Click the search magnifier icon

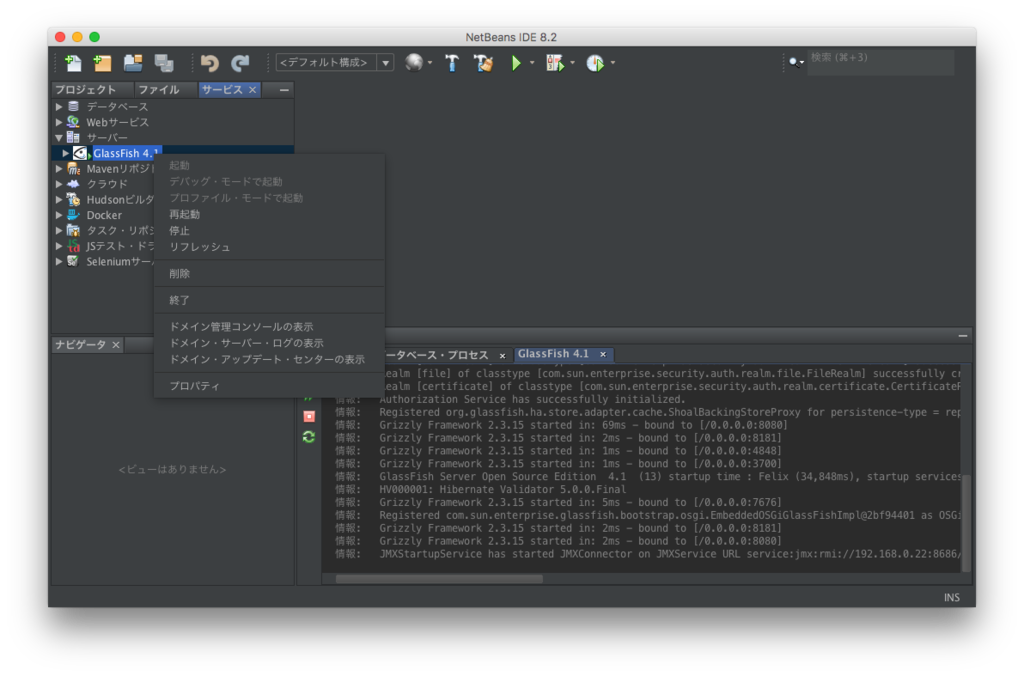[x=794, y=62]
